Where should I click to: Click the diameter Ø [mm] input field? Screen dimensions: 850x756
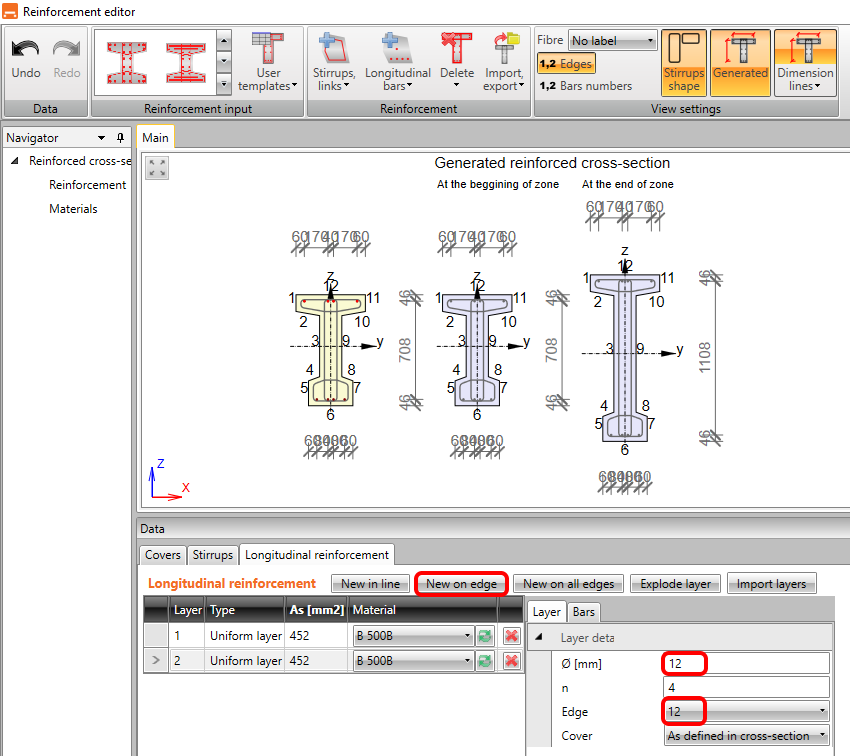[746, 663]
